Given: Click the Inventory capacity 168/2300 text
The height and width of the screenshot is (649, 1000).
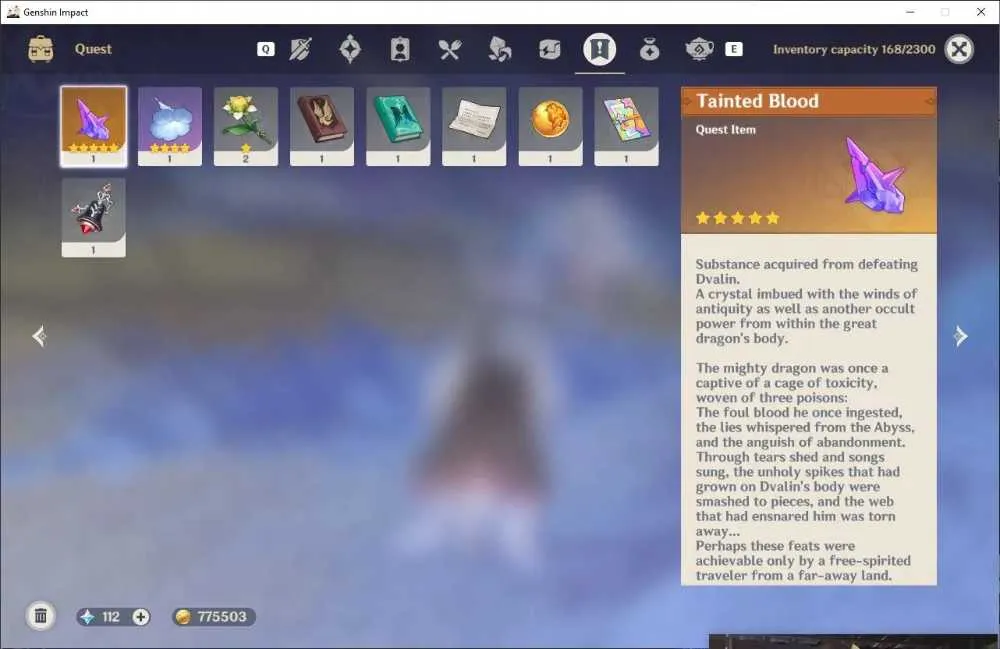Looking at the screenshot, I should 854,49.
